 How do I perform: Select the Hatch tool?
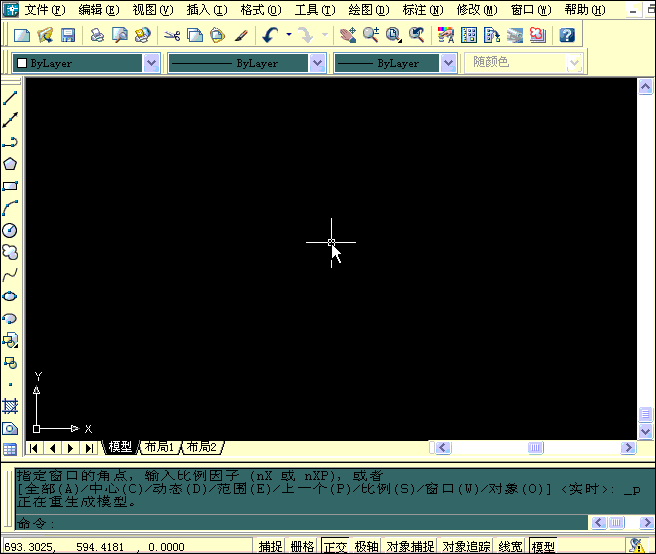tap(10, 405)
